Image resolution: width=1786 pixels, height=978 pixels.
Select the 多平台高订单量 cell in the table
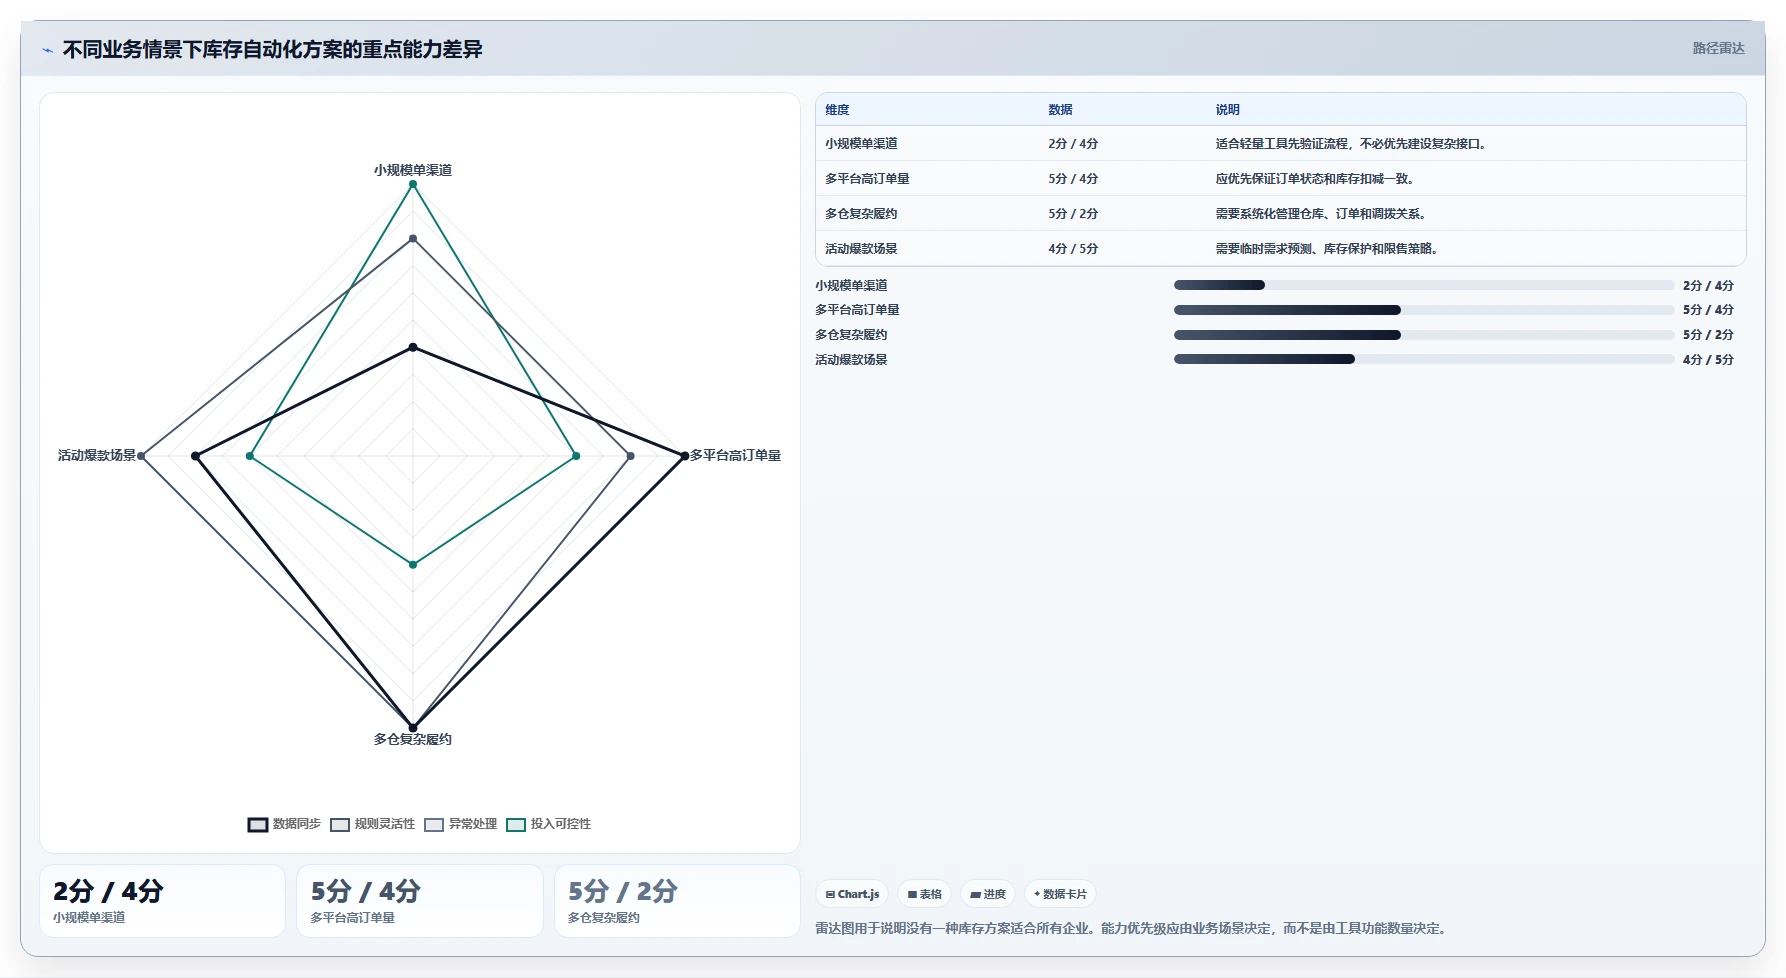click(x=867, y=179)
